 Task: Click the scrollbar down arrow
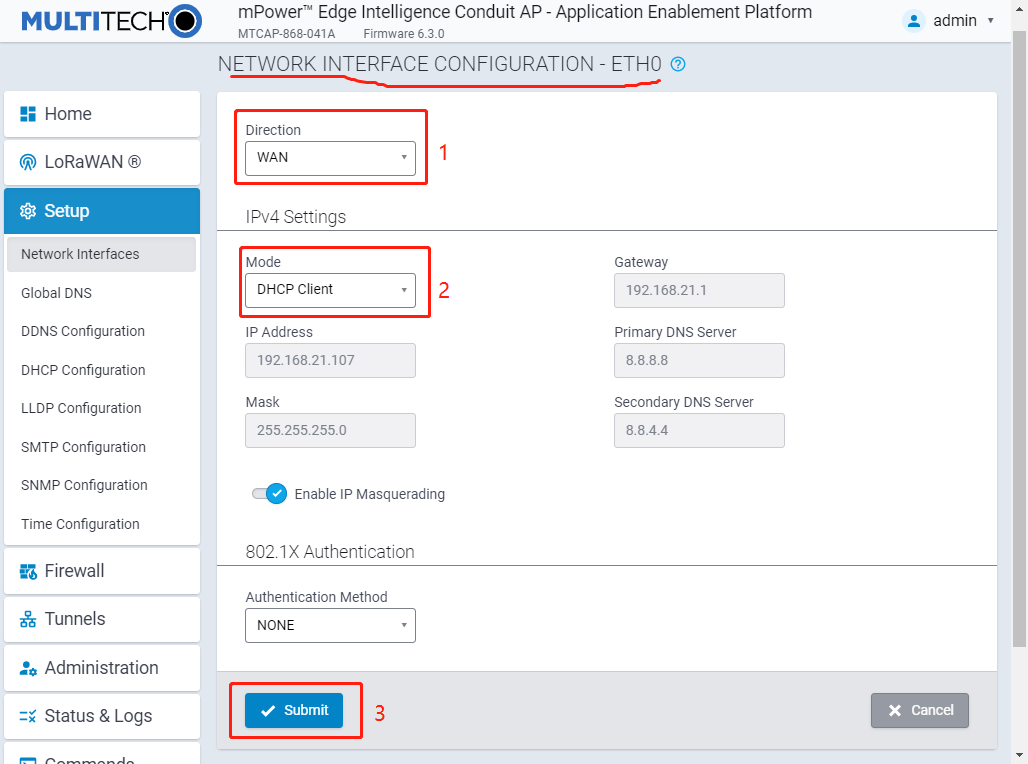(1019, 755)
